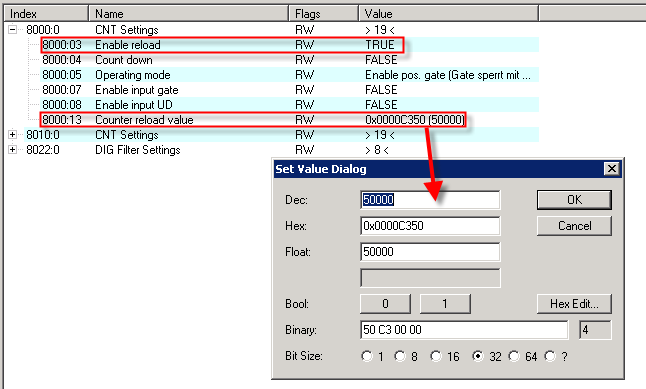
Task: Collapse the 8000:0 CNT Settings node
Action: 12,30
